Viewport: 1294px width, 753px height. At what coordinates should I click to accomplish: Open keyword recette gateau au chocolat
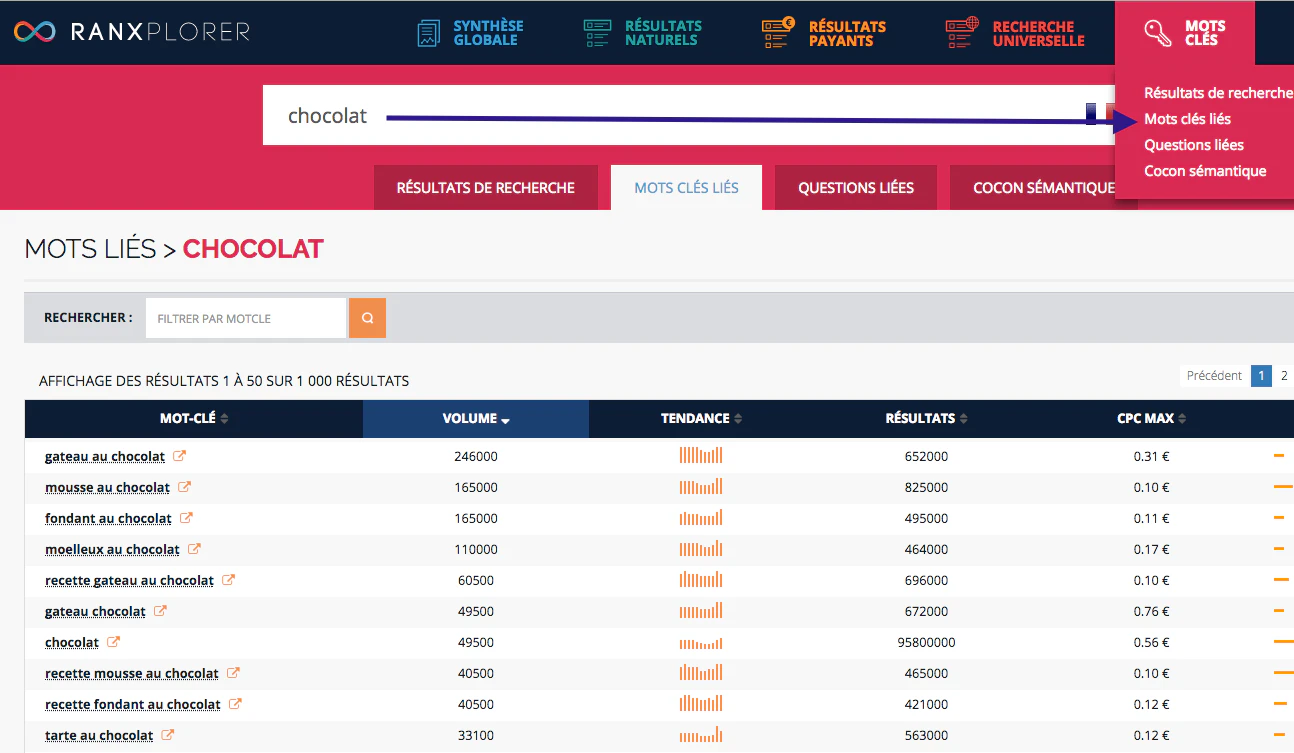pos(129,580)
